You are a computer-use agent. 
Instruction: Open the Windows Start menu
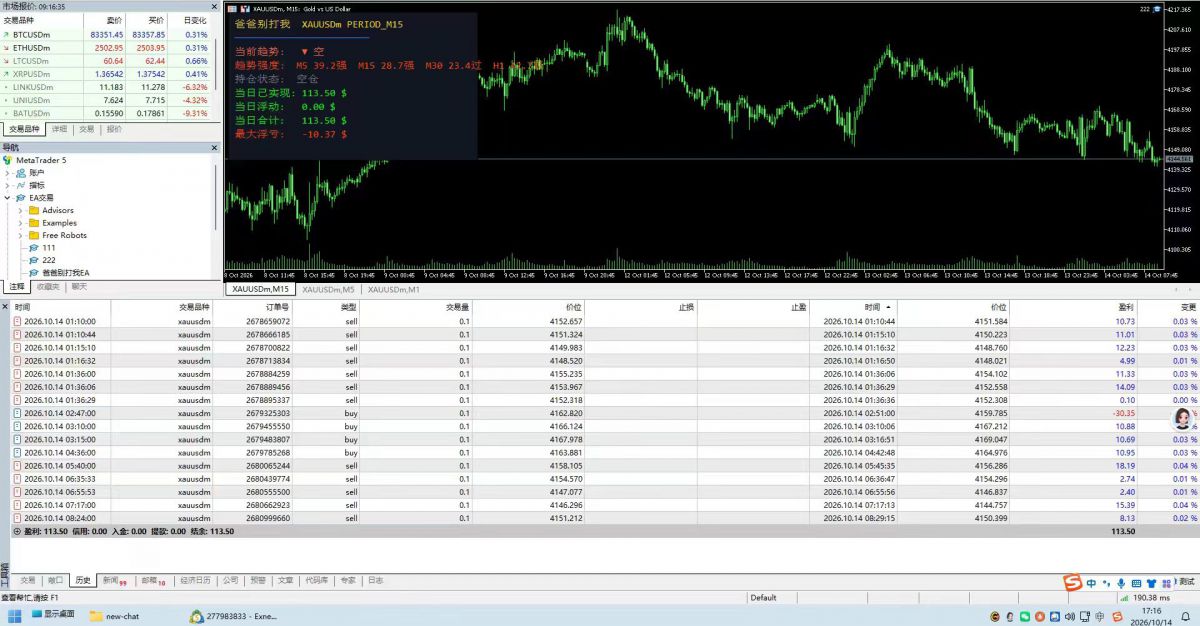pos(14,615)
